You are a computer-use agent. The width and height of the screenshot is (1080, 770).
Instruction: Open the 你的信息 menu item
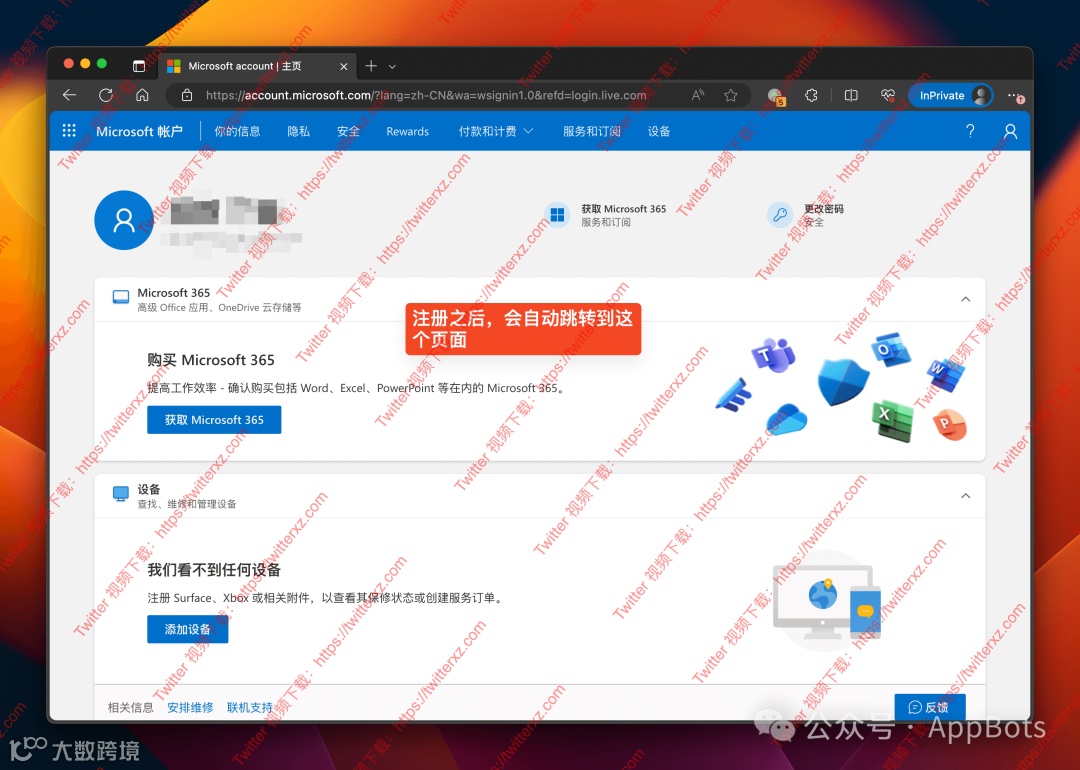(237, 131)
